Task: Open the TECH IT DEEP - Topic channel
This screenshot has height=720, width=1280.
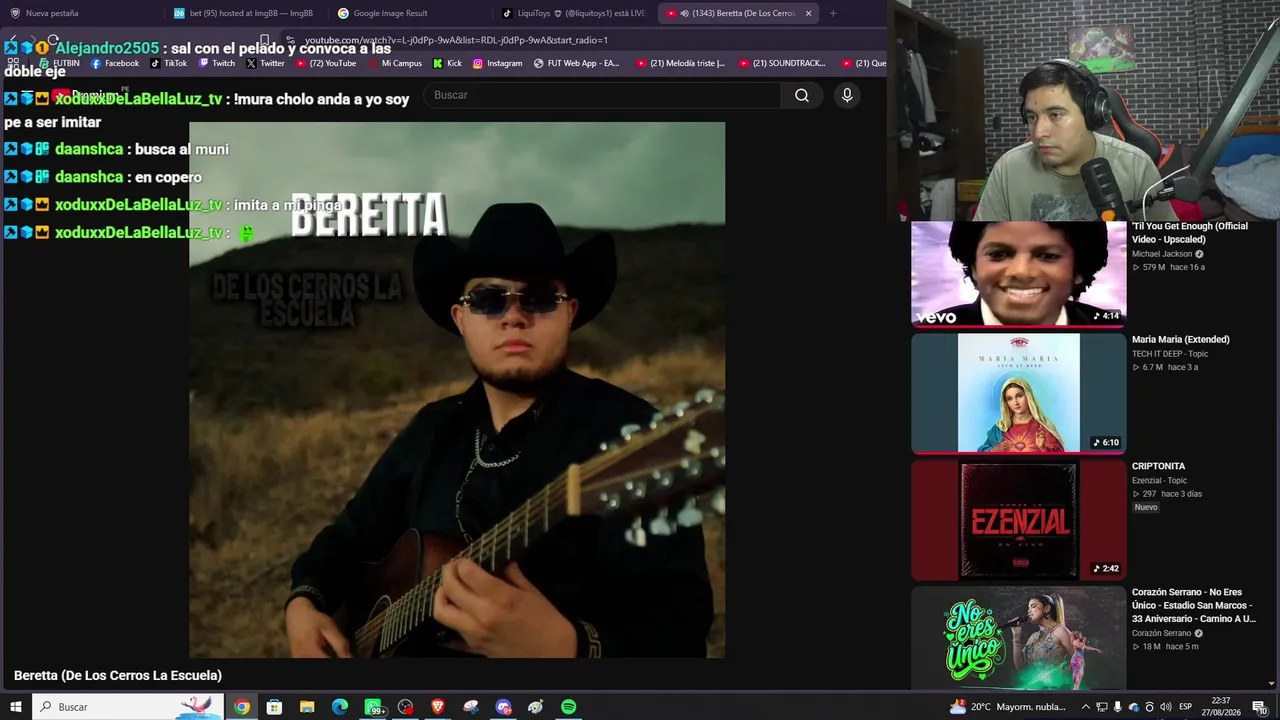Action: [x=1170, y=354]
